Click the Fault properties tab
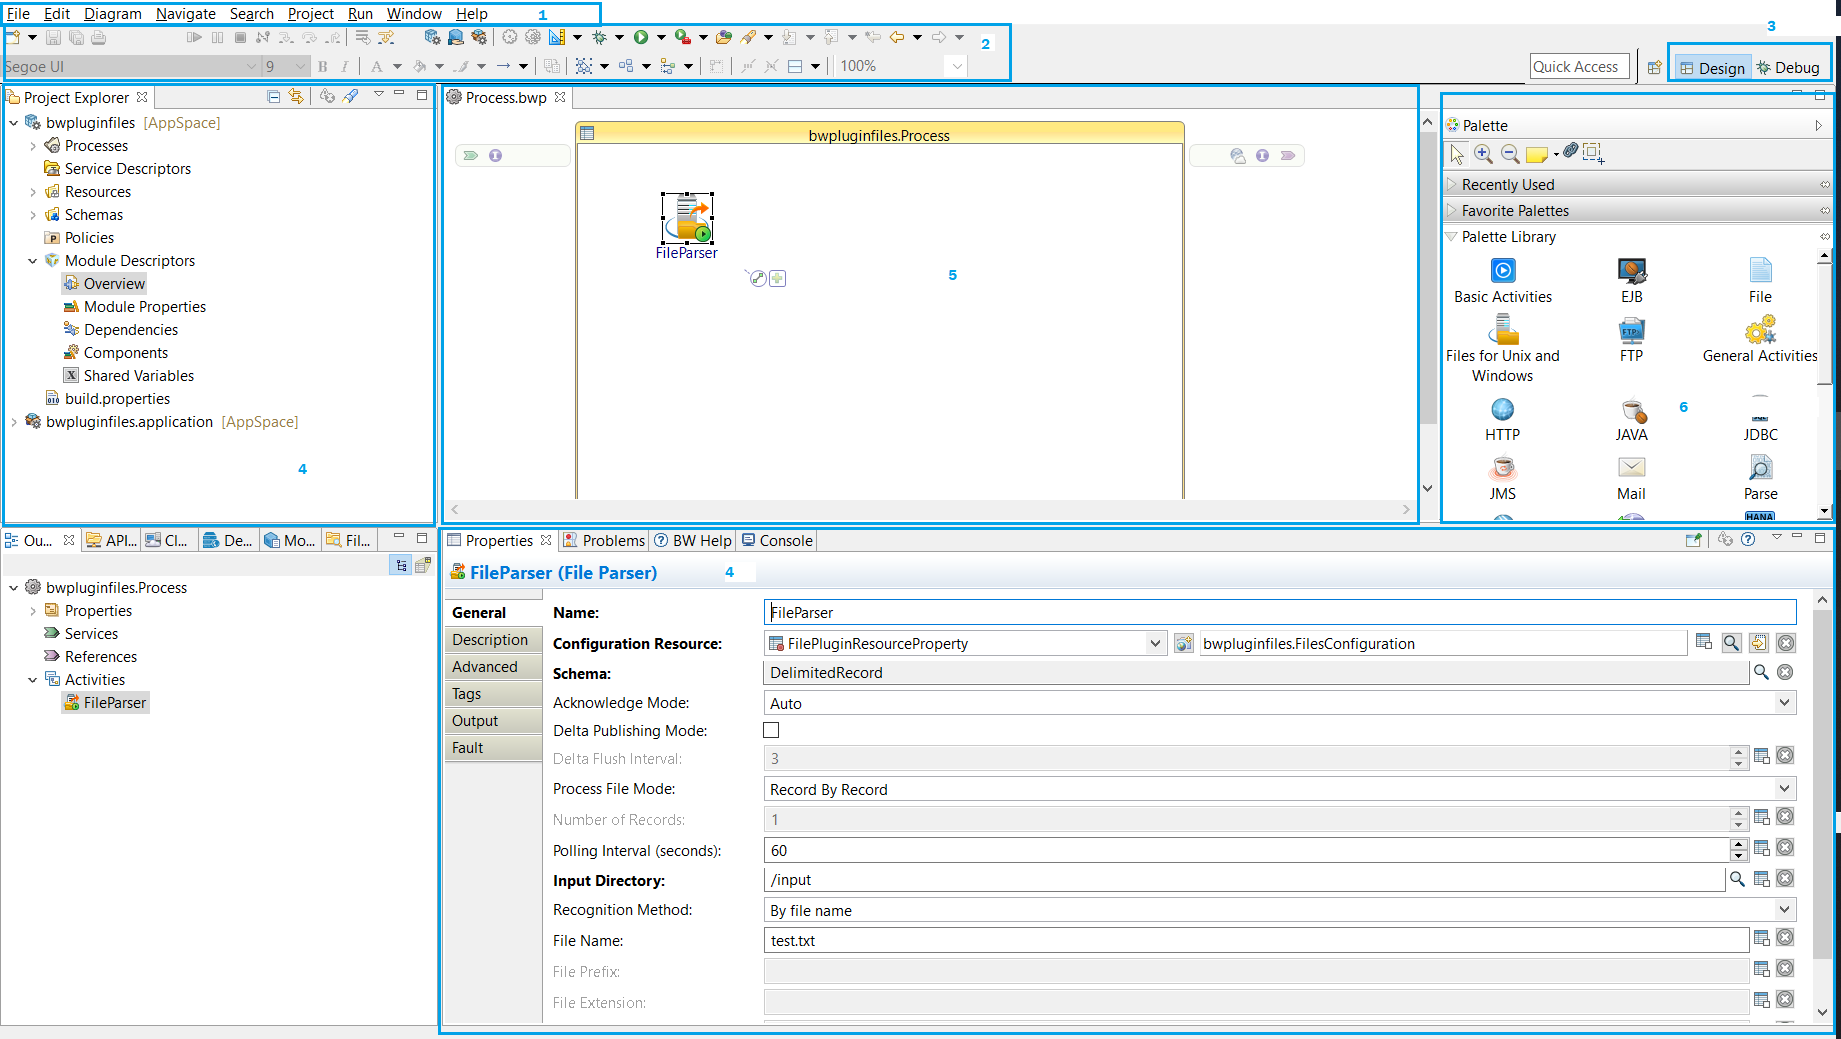The height and width of the screenshot is (1039, 1841). click(x=493, y=748)
